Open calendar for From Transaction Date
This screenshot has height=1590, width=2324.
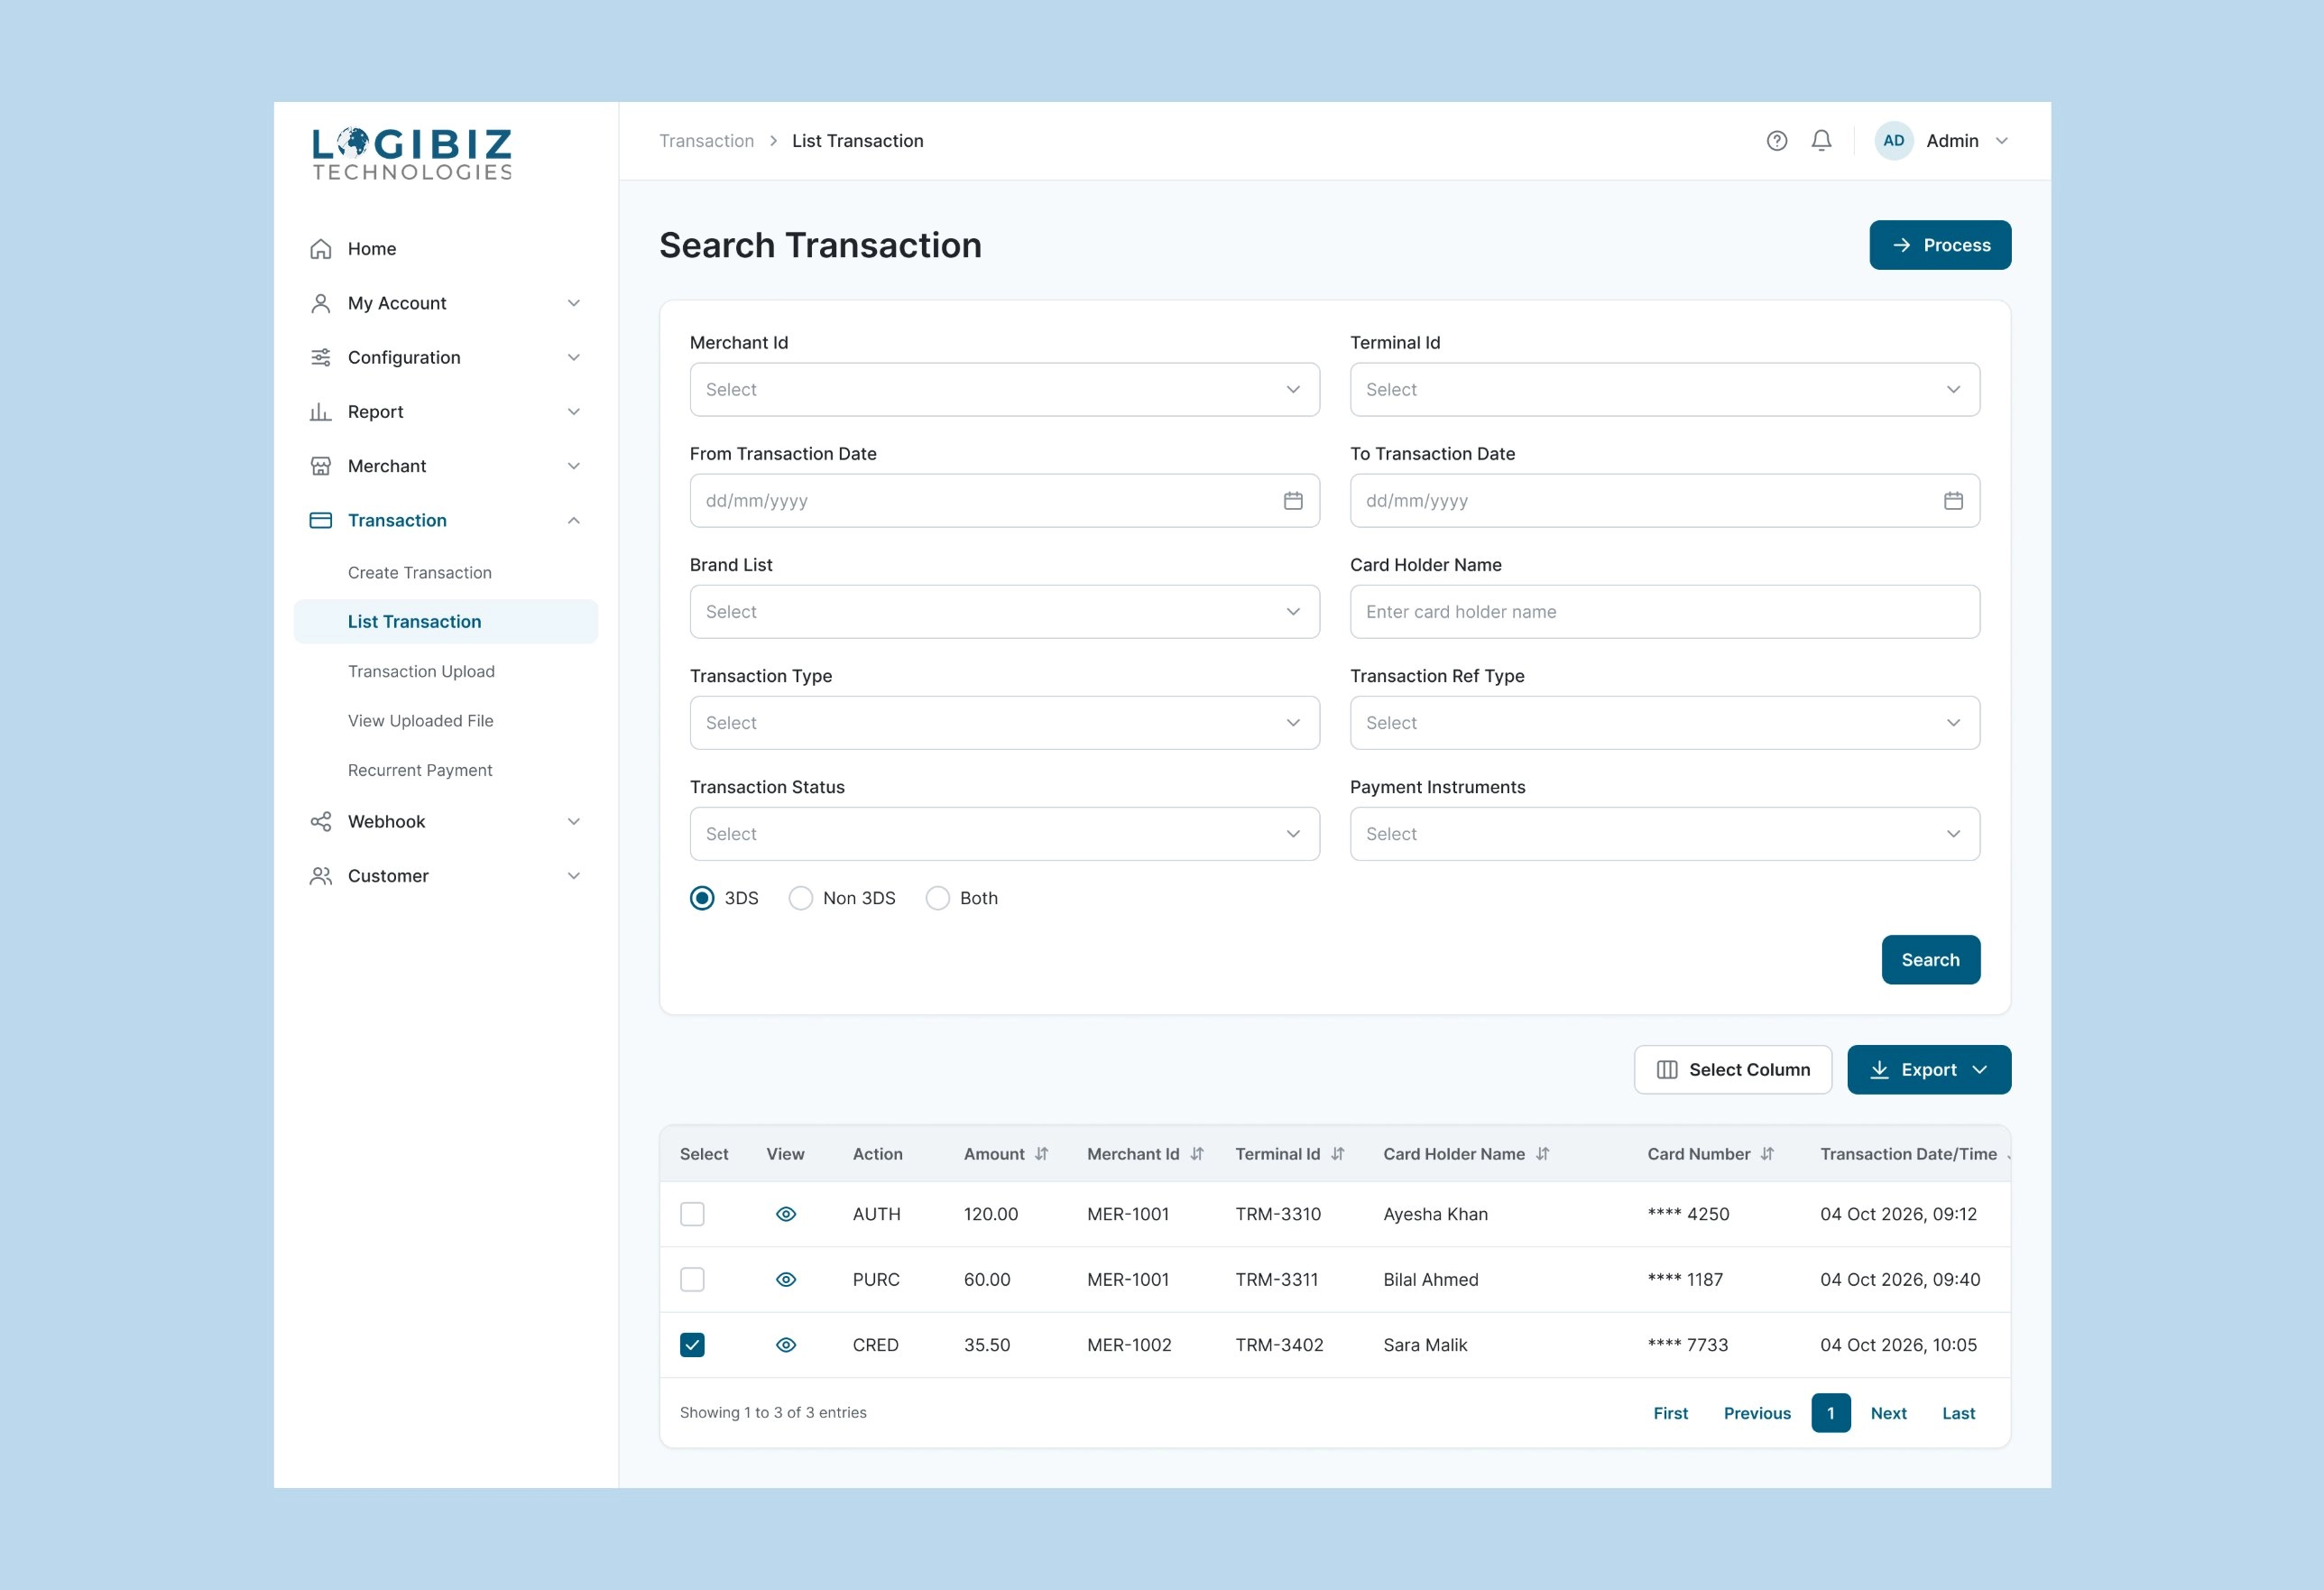[1292, 501]
